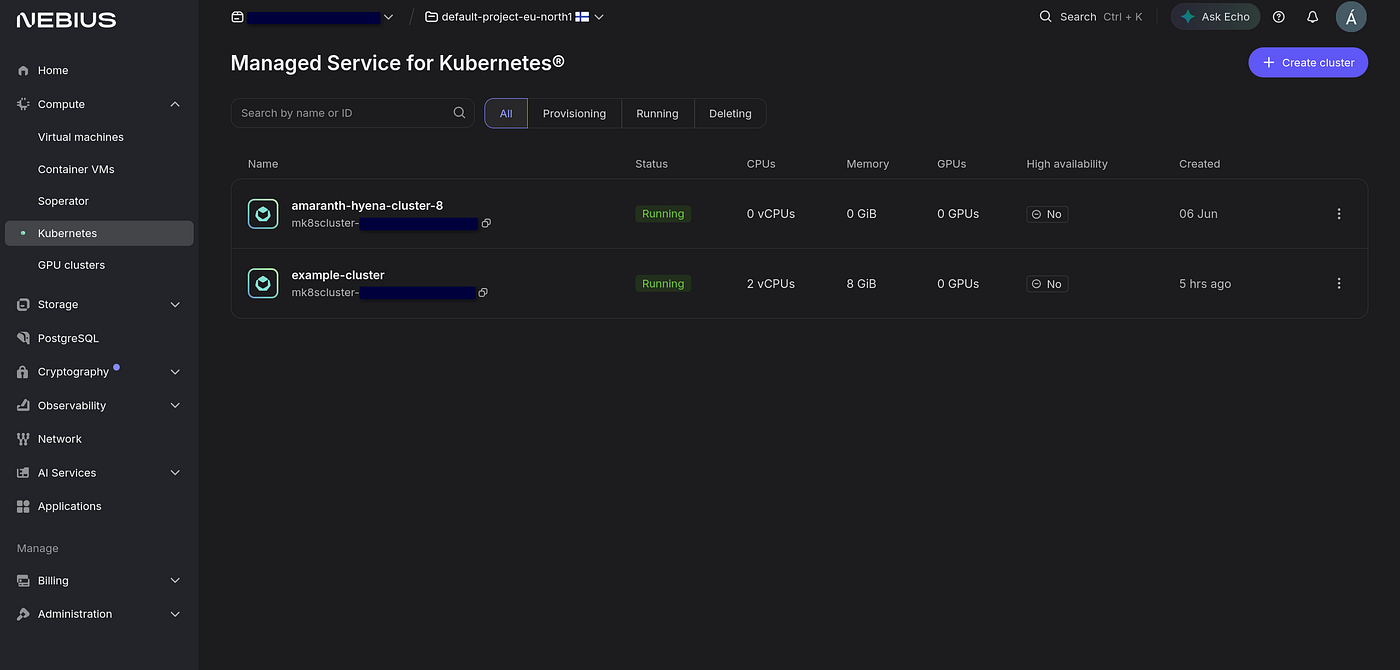Click the Created column header

(1199, 164)
